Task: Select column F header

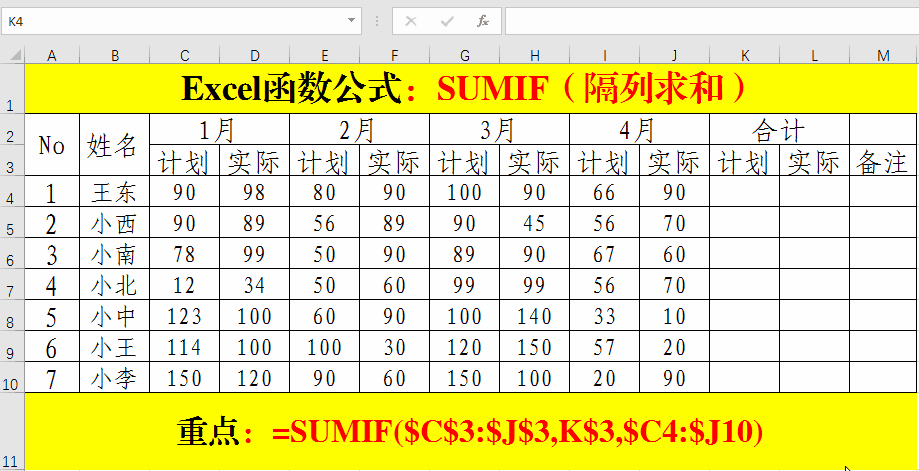Action: tap(394, 56)
